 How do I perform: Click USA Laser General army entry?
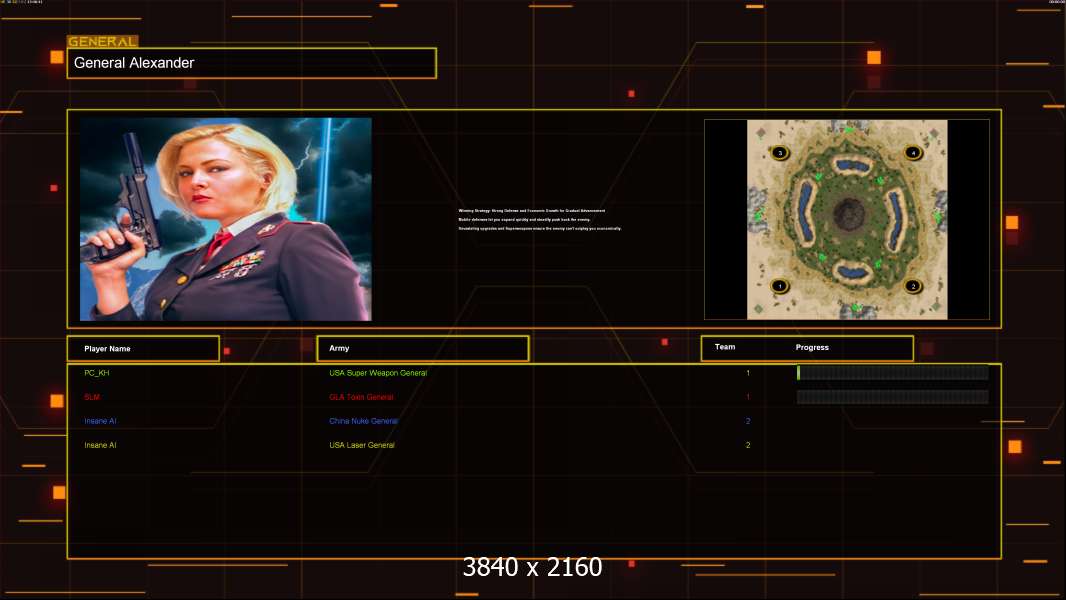point(362,445)
